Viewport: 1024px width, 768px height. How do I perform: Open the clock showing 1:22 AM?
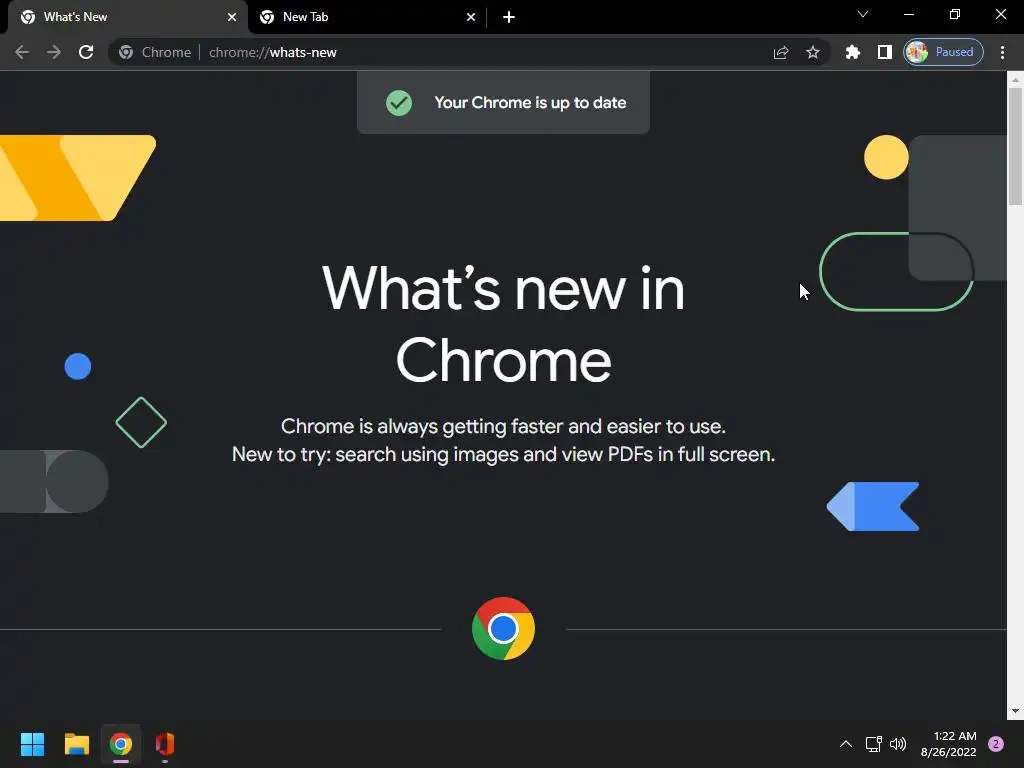948,744
